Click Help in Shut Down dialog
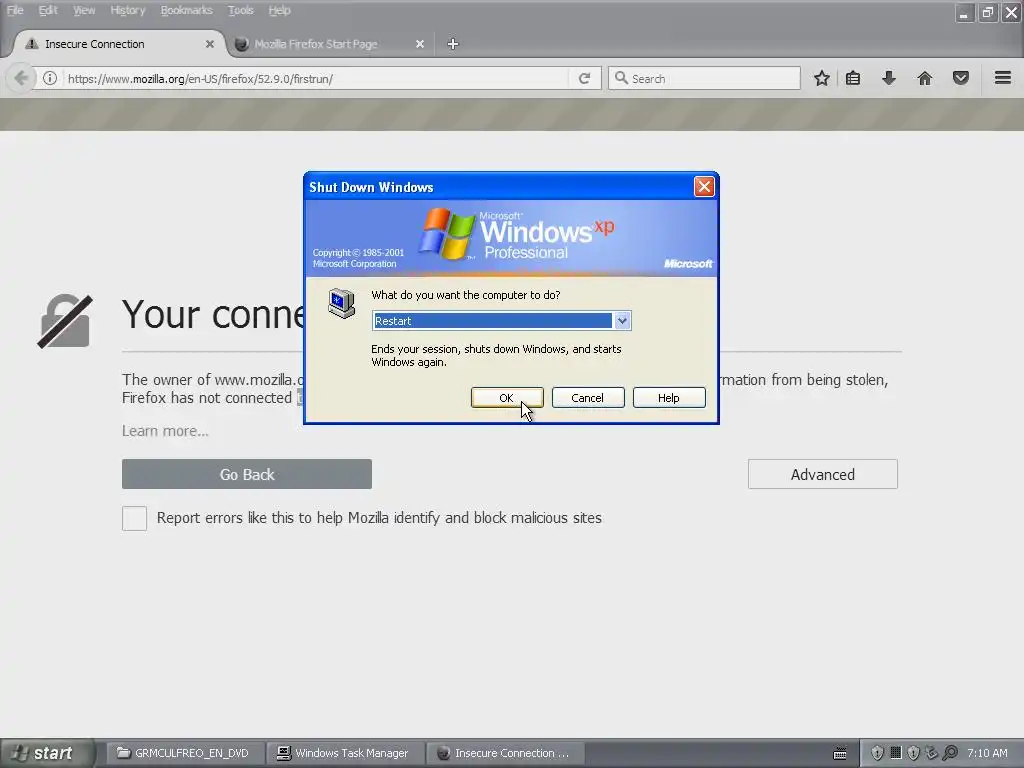Screen dimensions: 1024x768 [x=669, y=398]
